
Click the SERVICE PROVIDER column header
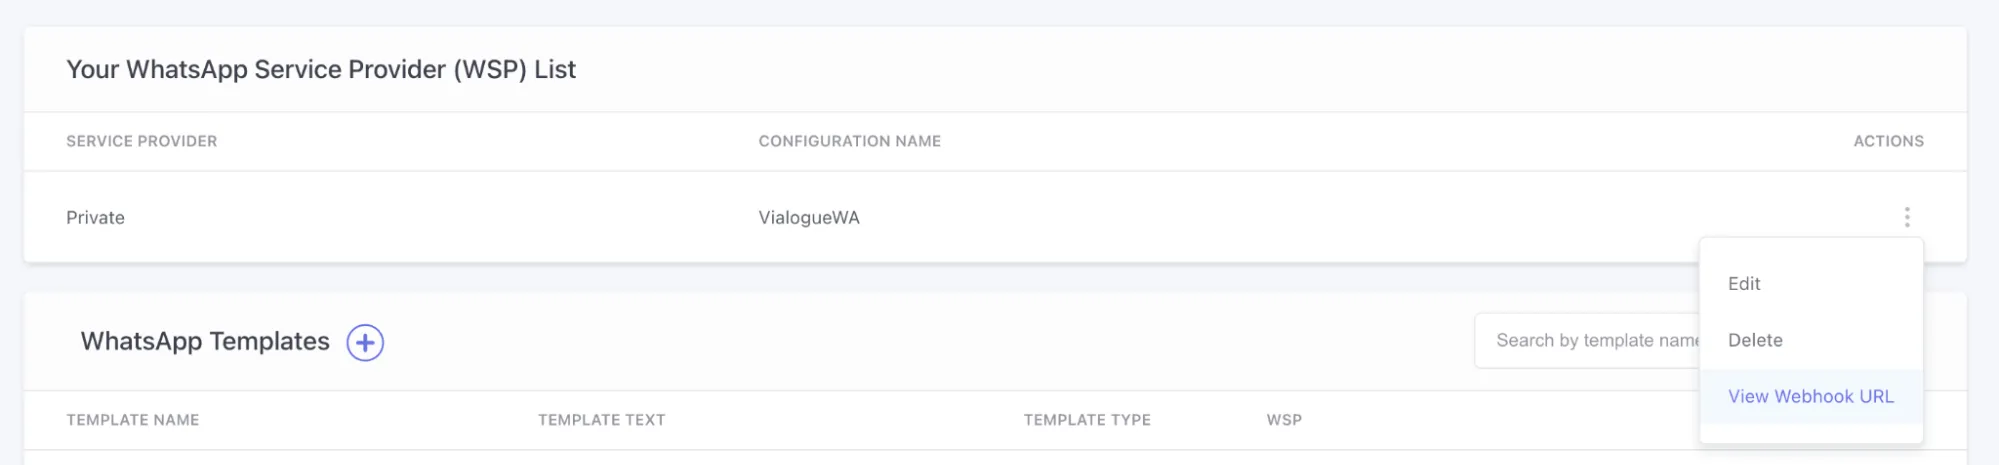[142, 141]
